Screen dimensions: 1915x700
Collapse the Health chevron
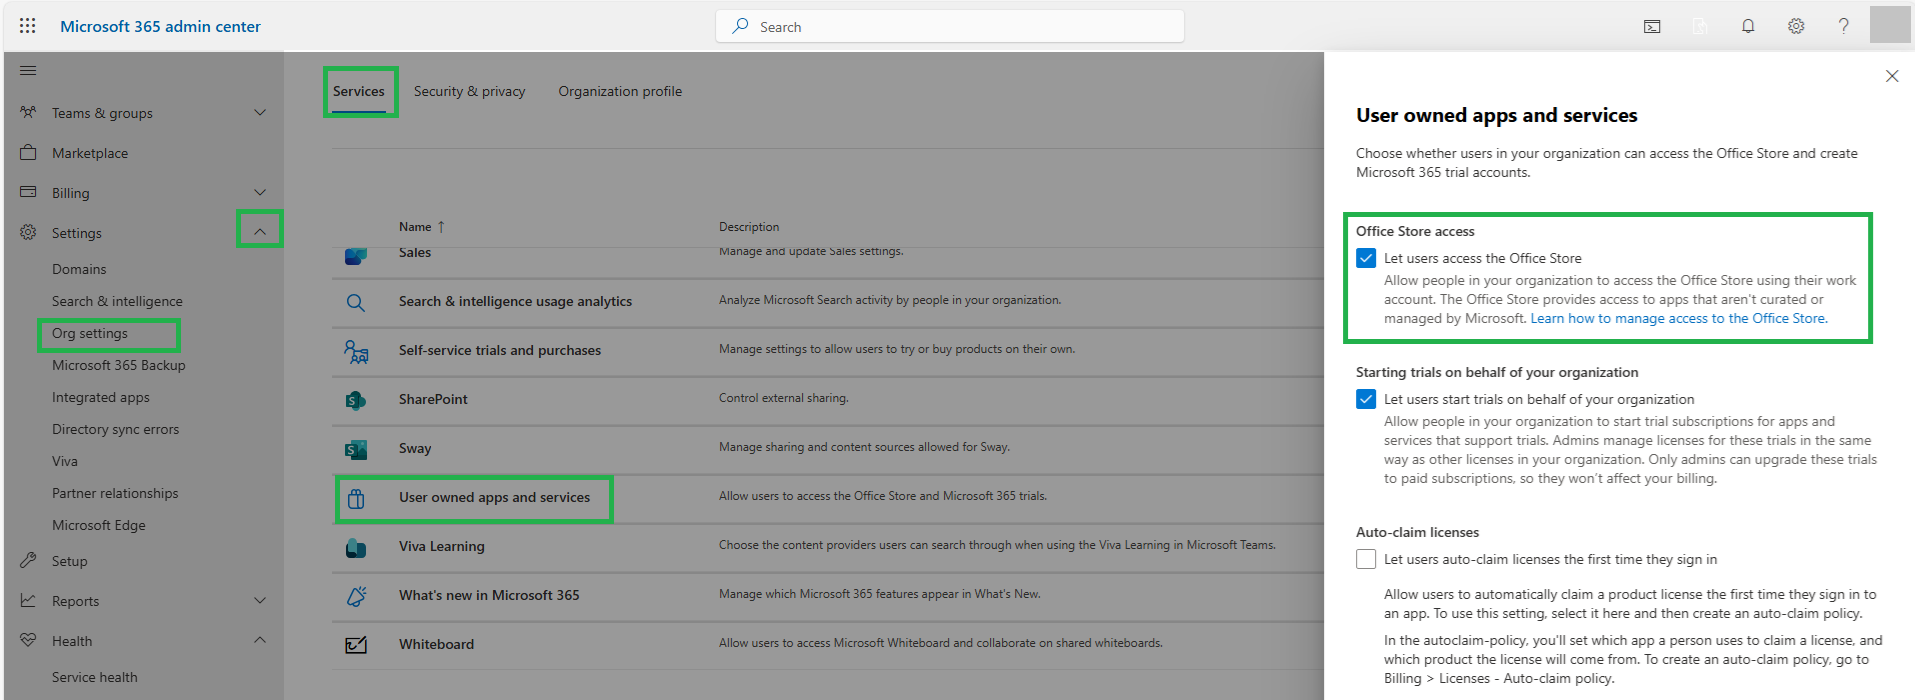click(260, 640)
